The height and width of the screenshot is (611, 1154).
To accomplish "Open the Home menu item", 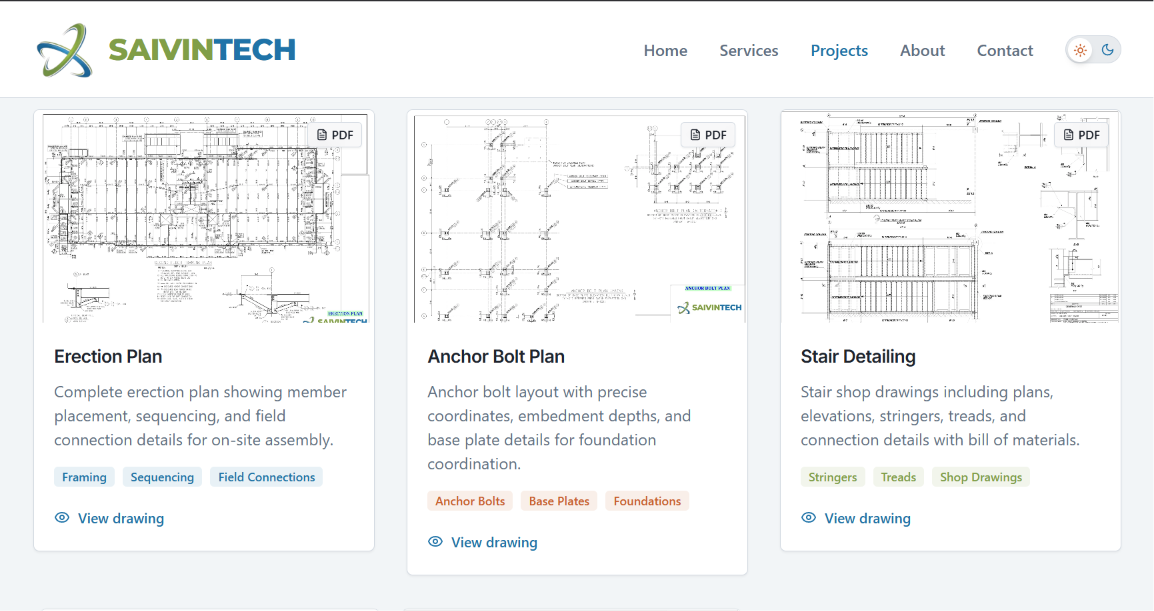I will [665, 50].
